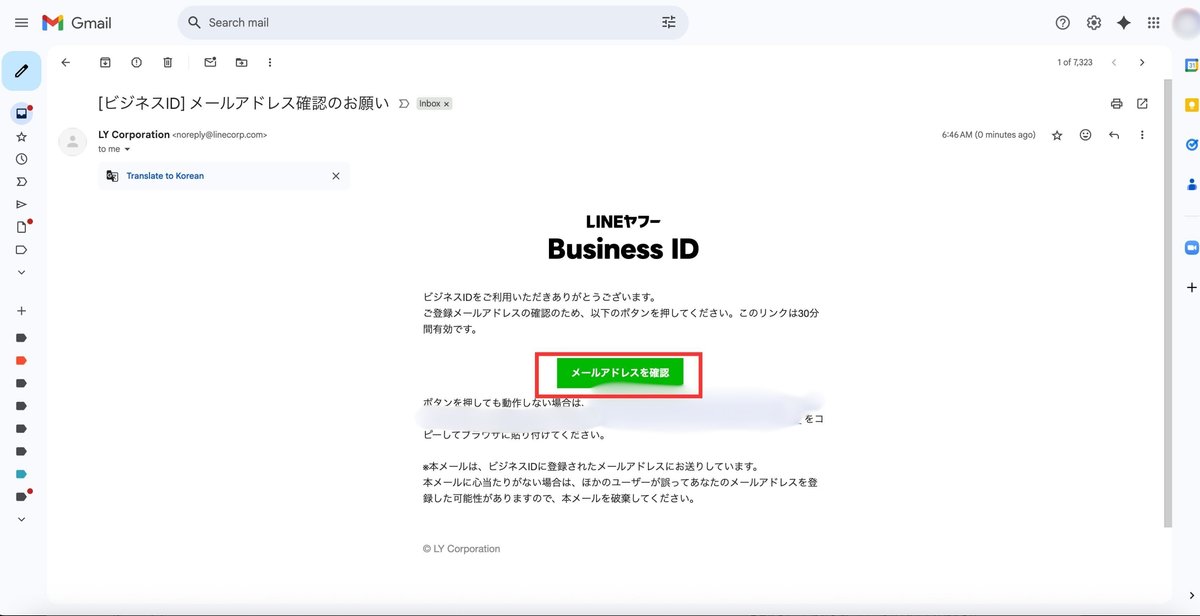
Task: Click timestamp '6:46 AM (0 minutes ago)'
Action: tap(989, 135)
